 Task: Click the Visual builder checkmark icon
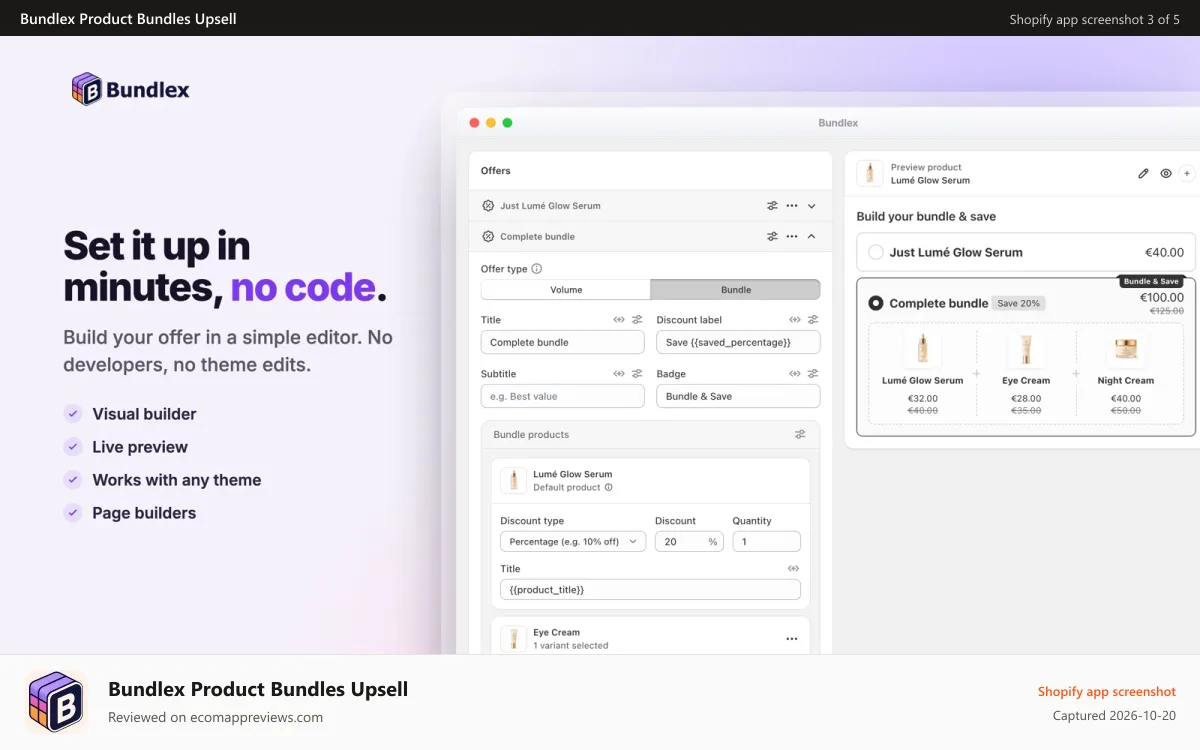[x=73, y=414]
